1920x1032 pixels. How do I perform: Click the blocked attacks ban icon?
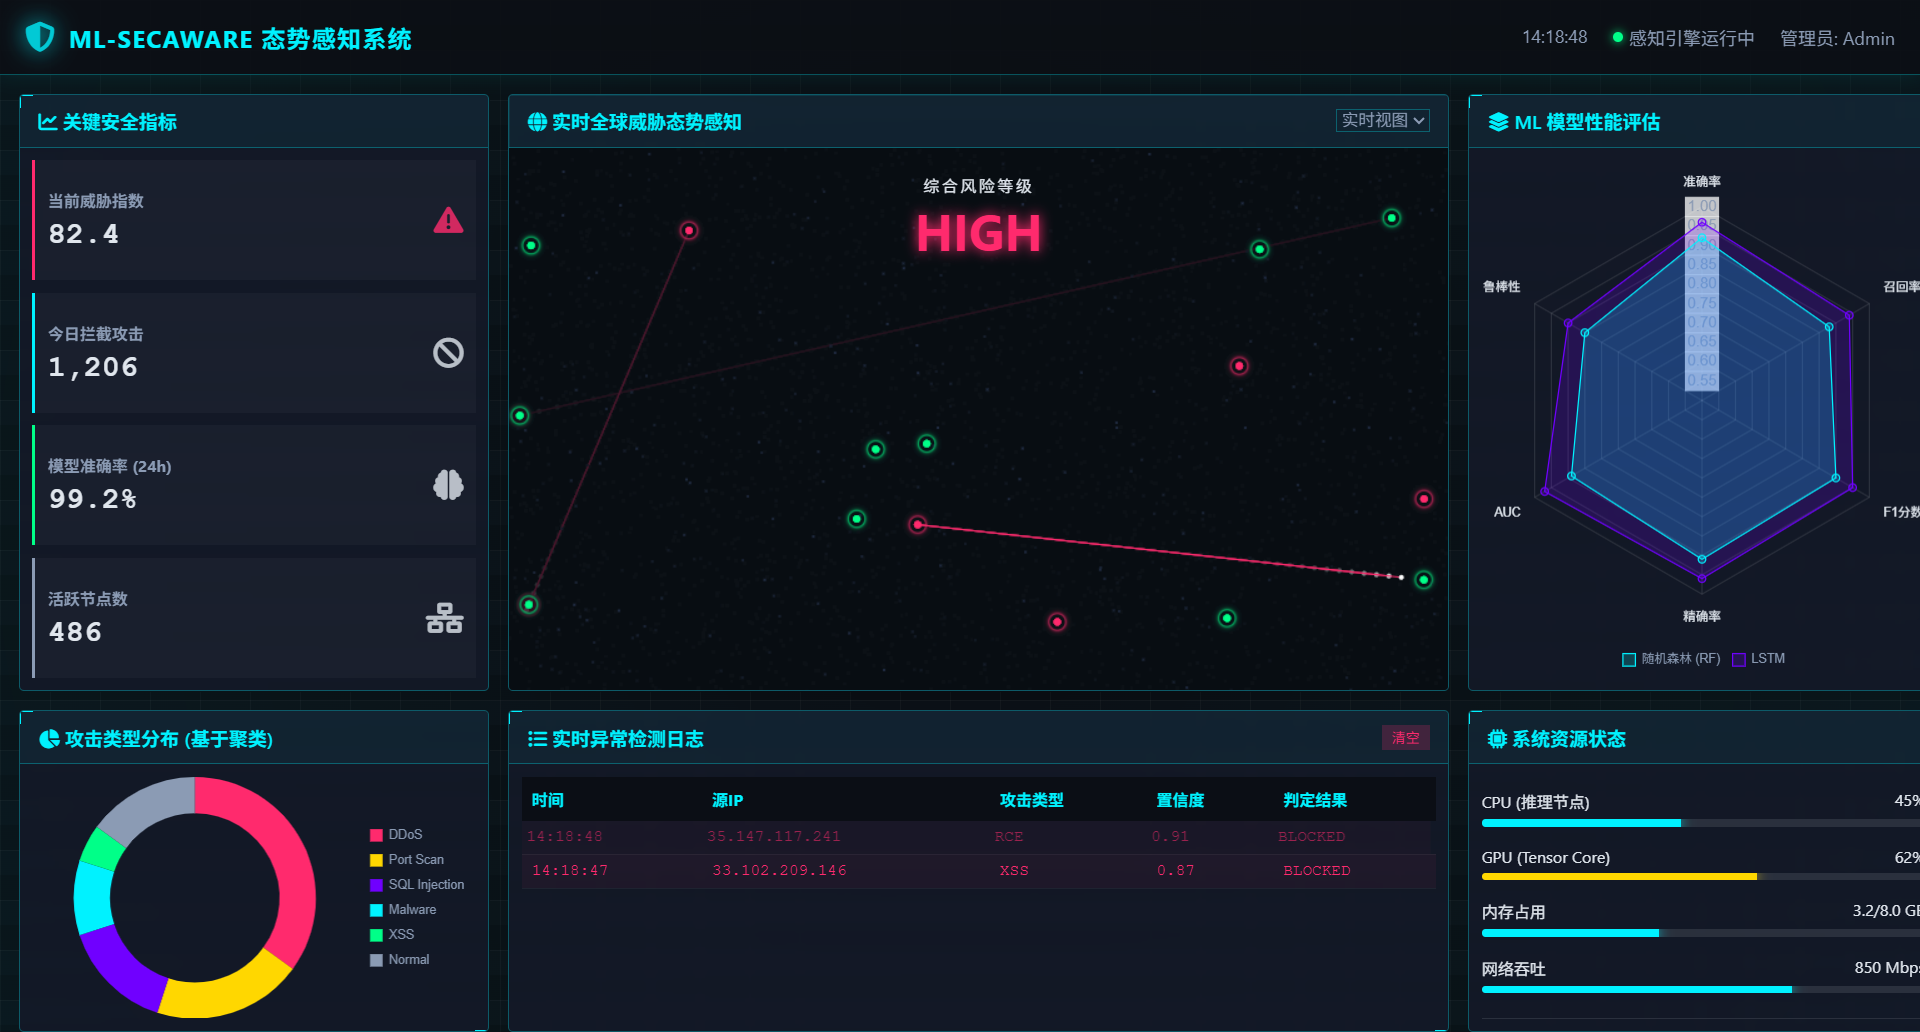tap(448, 353)
